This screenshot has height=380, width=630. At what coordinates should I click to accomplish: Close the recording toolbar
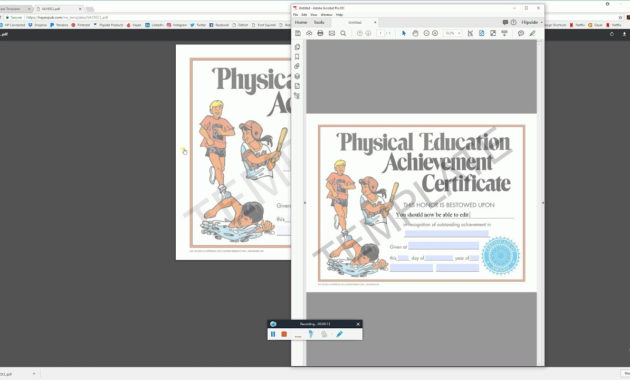[358, 324]
